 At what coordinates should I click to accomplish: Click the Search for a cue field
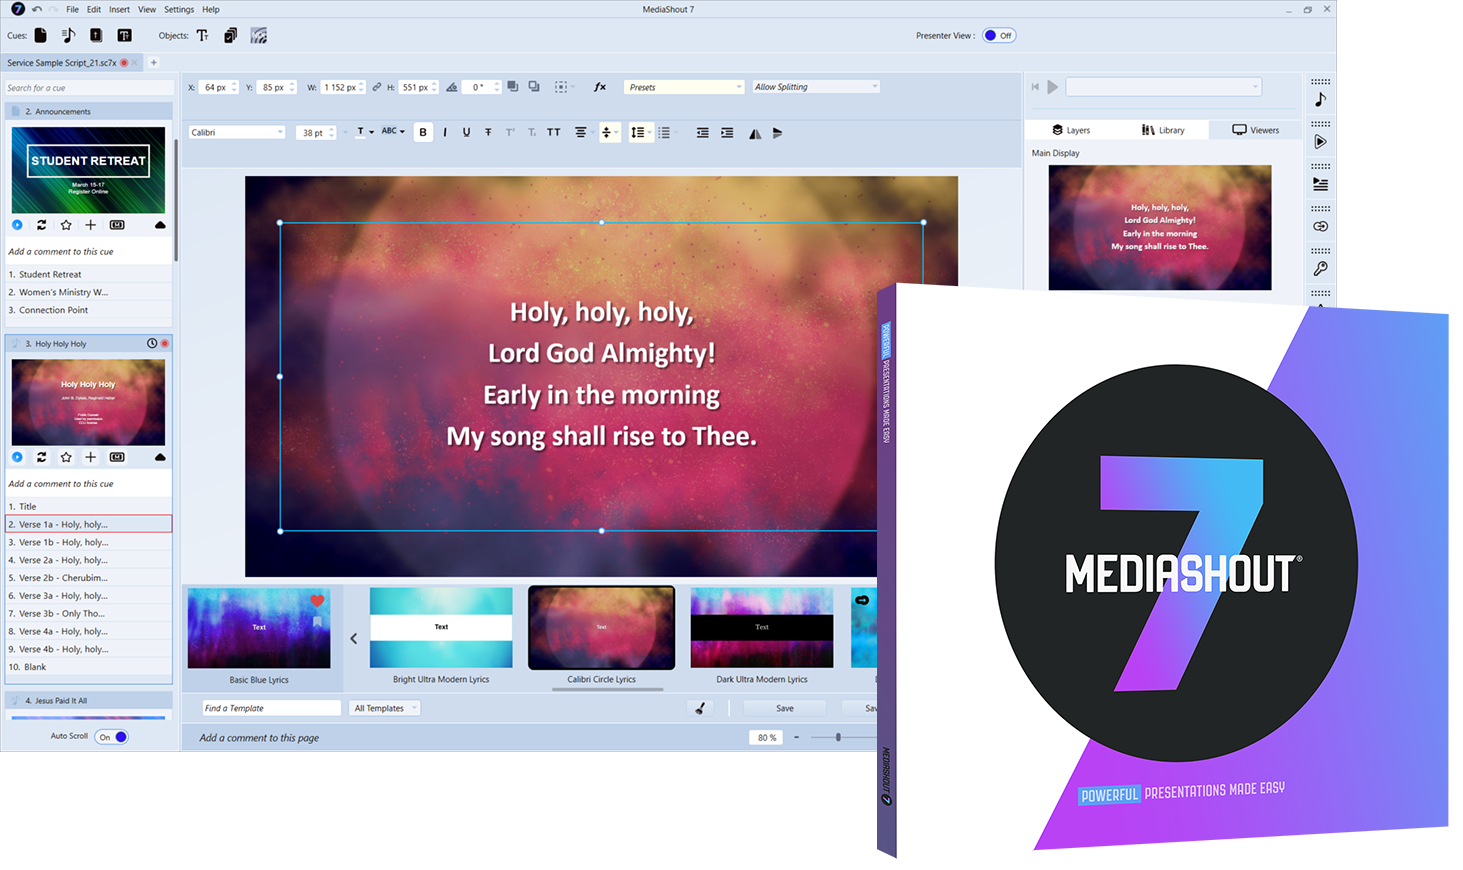pos(89,88)
